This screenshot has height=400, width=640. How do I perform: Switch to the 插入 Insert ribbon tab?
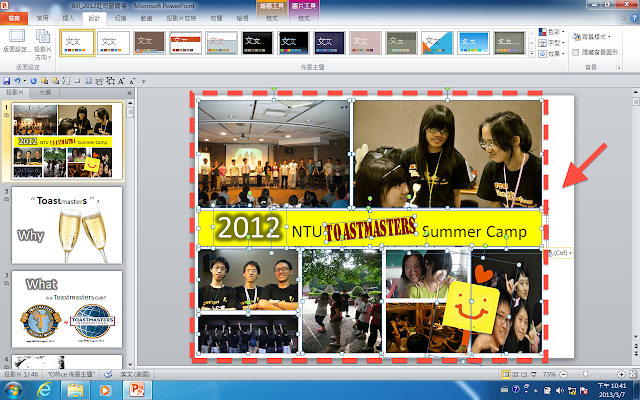[68, 18]
